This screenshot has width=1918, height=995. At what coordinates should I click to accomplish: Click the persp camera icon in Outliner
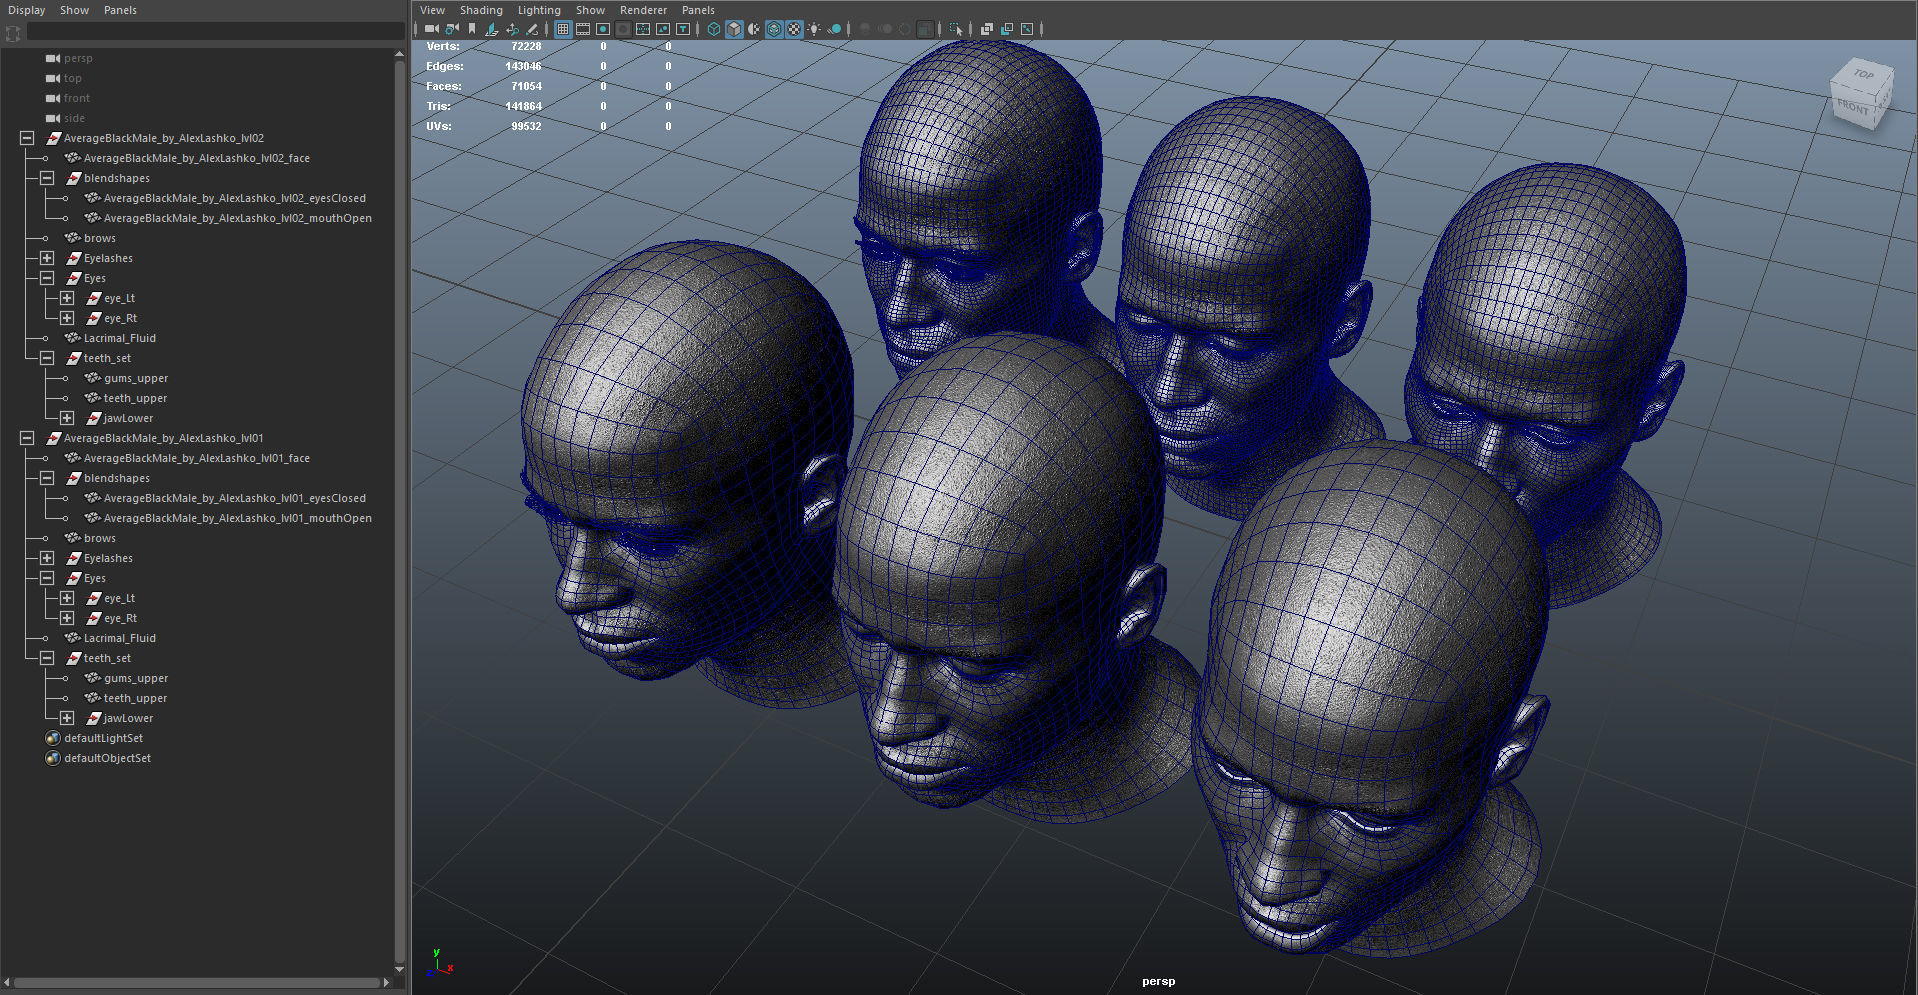tap(53, 58)
